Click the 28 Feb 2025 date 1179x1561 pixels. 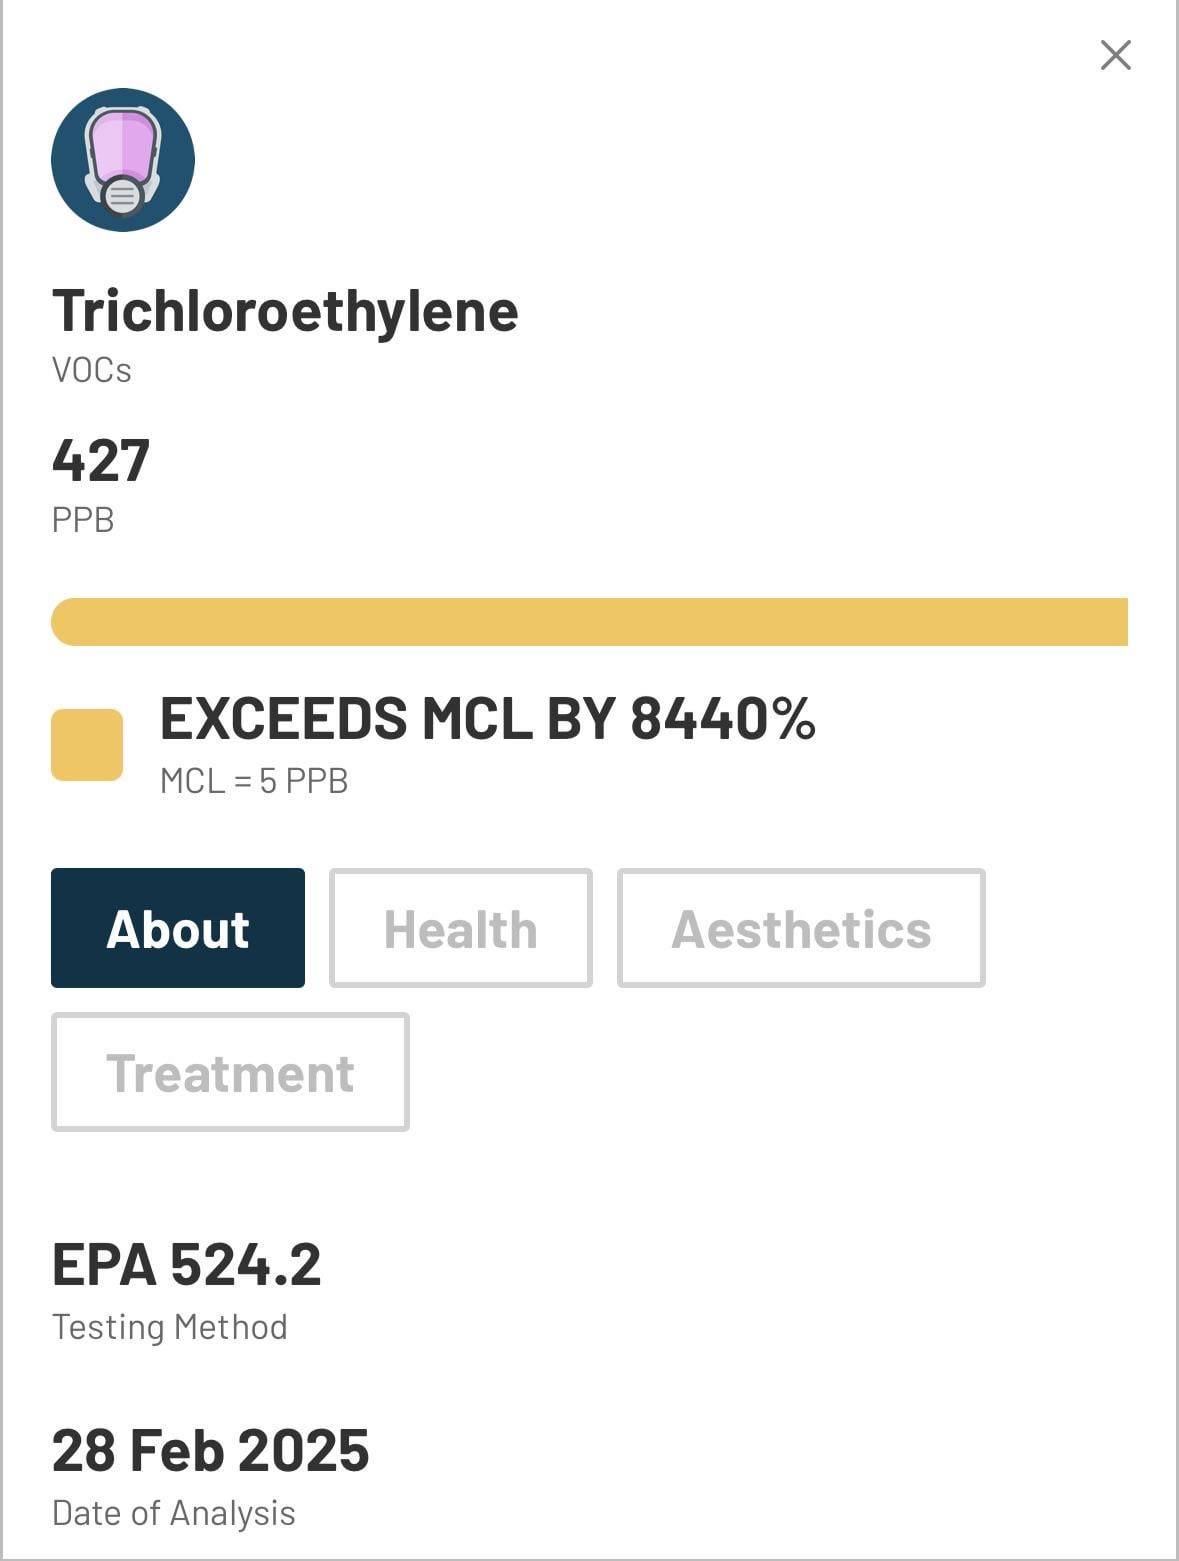click(x=210, y=1450)
